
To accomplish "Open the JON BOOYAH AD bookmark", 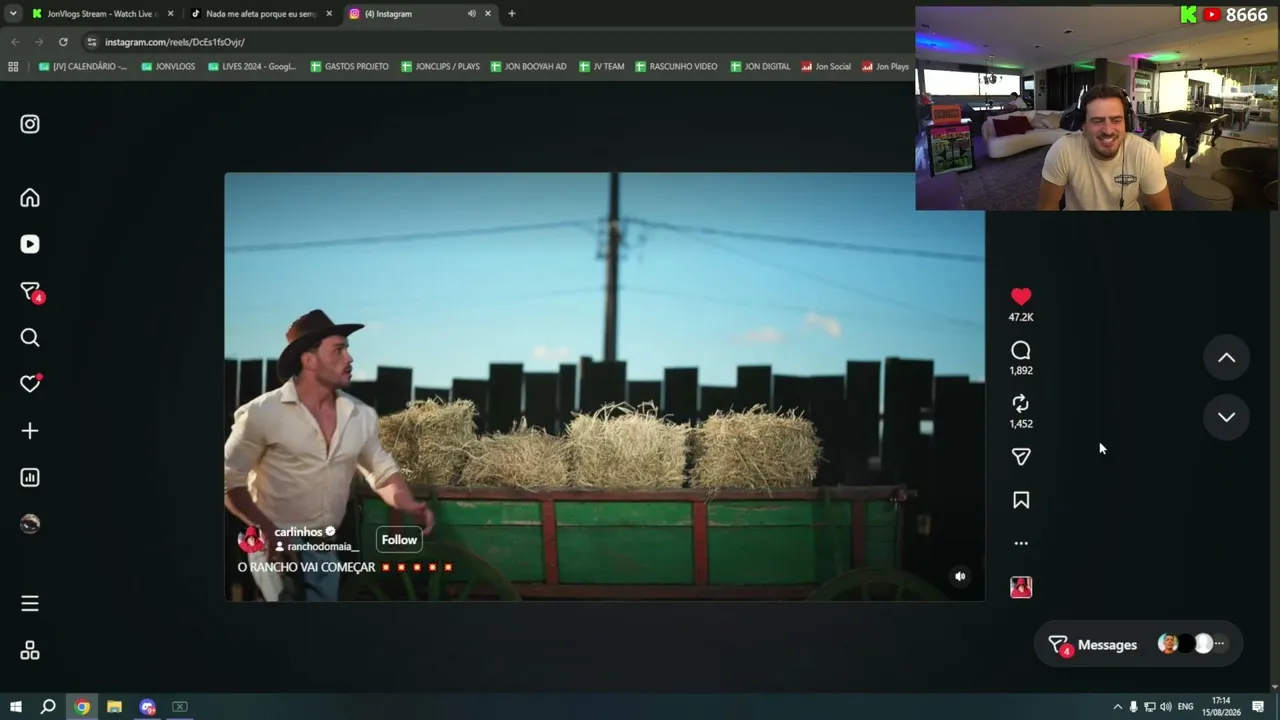I will (x=528, y=67).
